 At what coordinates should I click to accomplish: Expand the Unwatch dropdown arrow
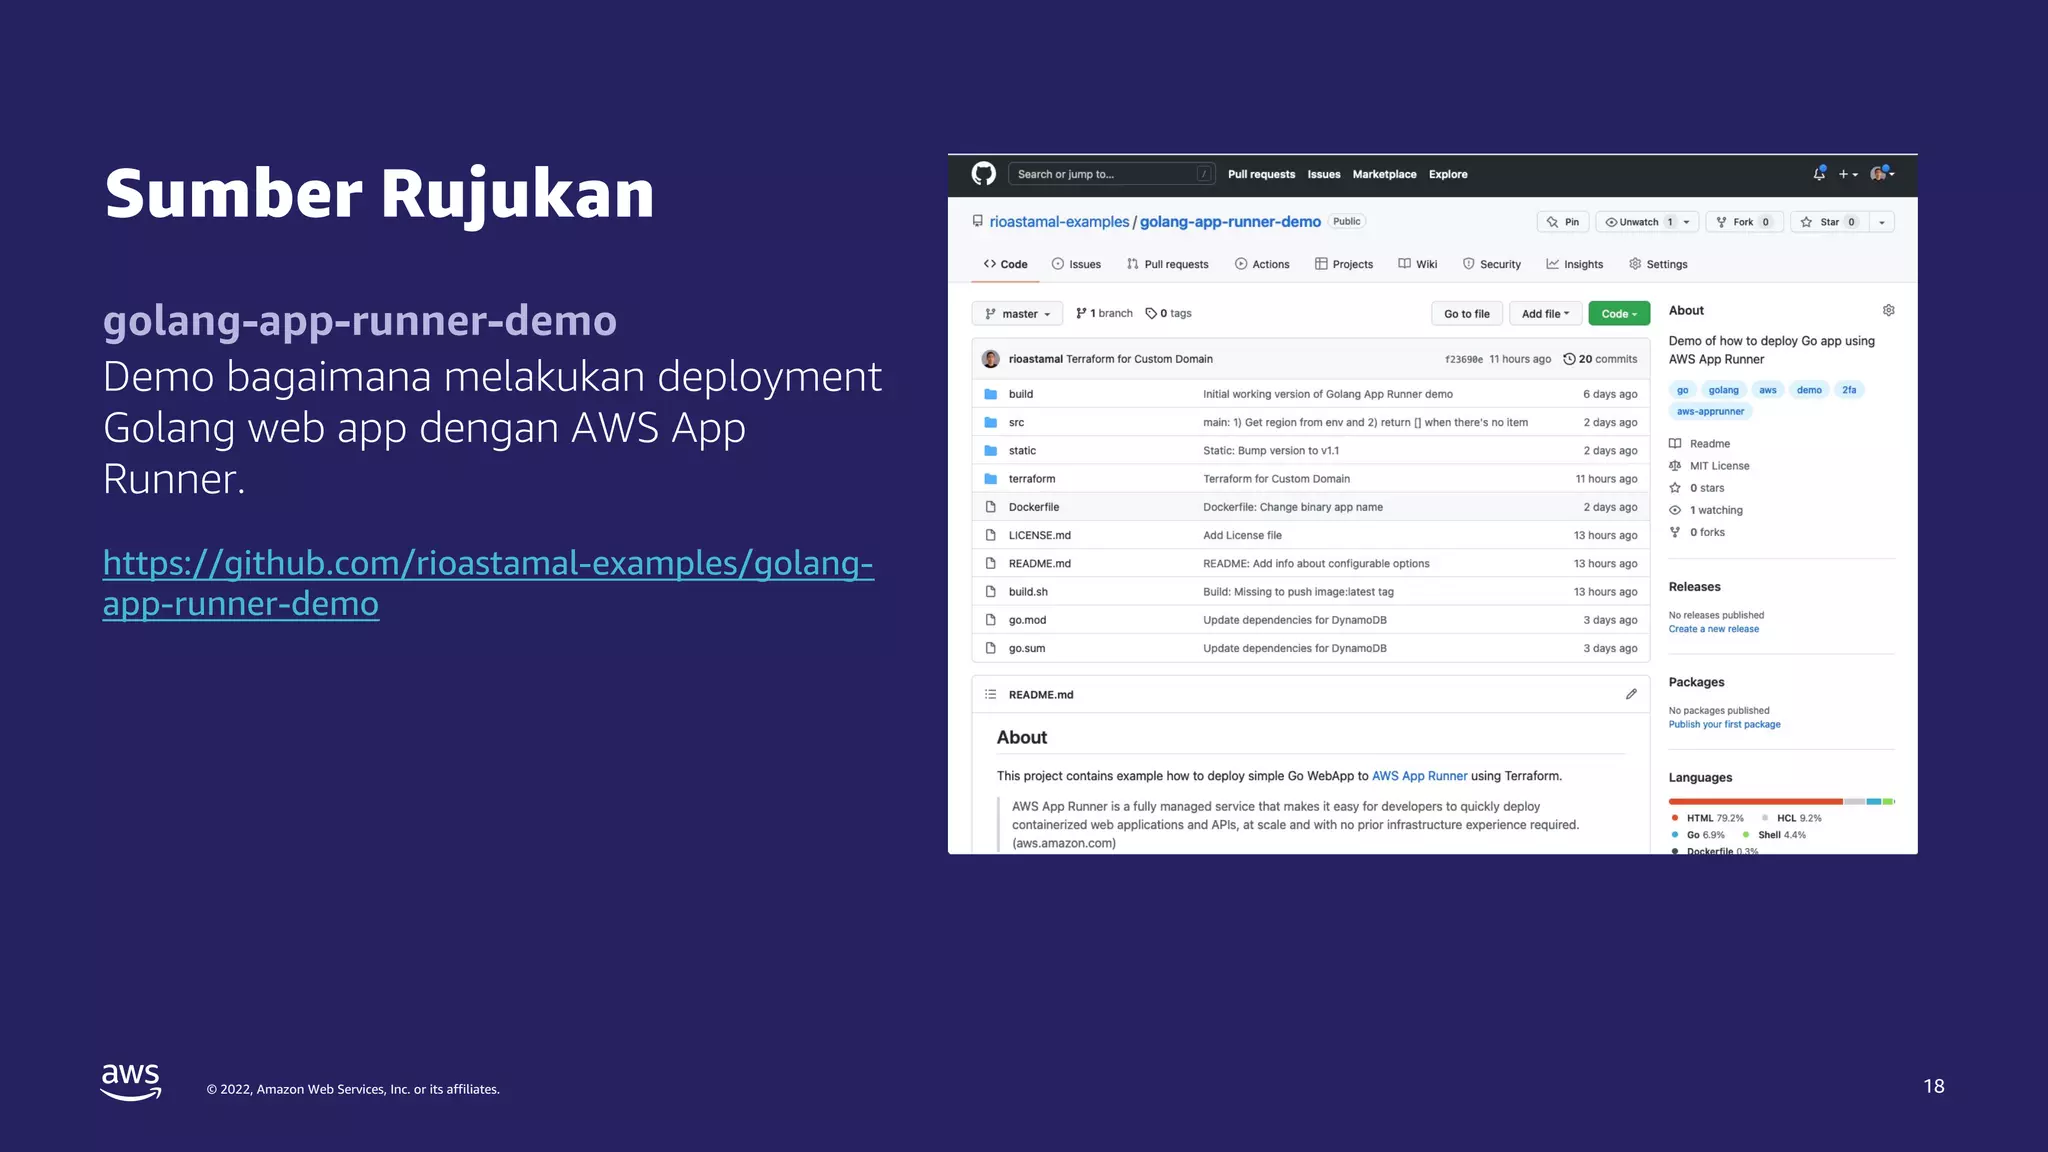coord(1687,222)
